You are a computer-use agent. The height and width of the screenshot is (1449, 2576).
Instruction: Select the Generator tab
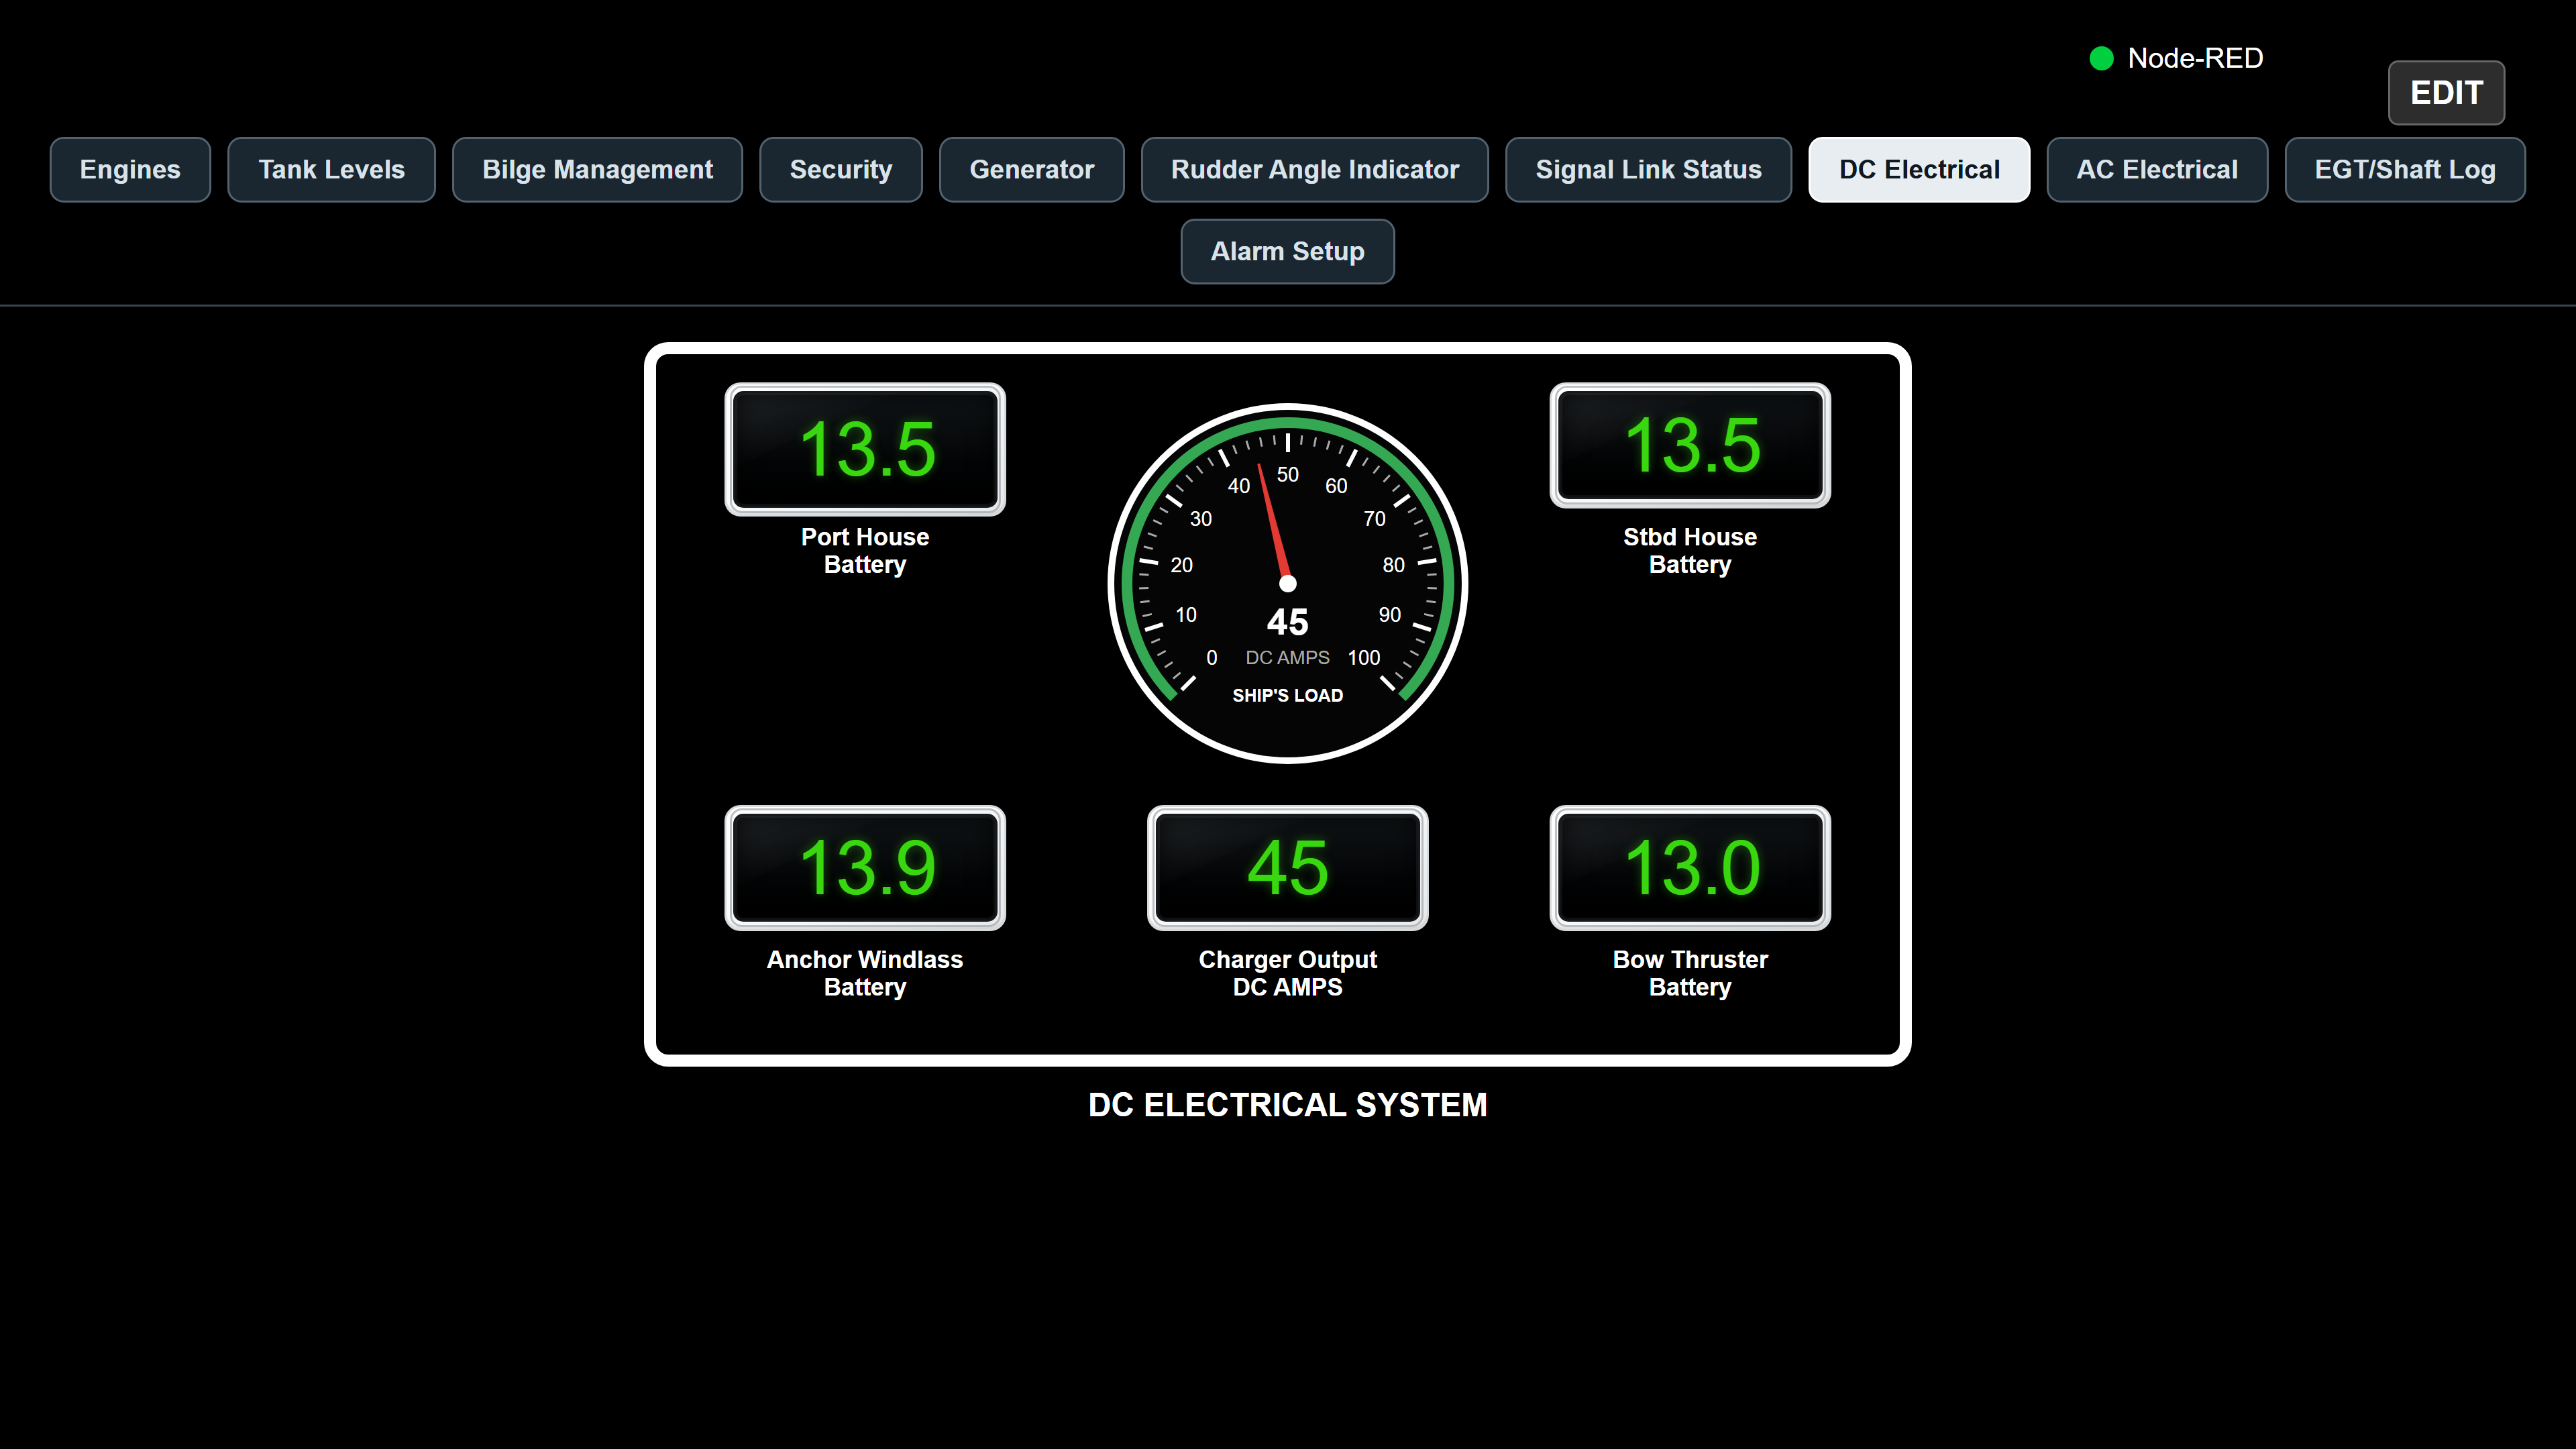pos(1031,170)
